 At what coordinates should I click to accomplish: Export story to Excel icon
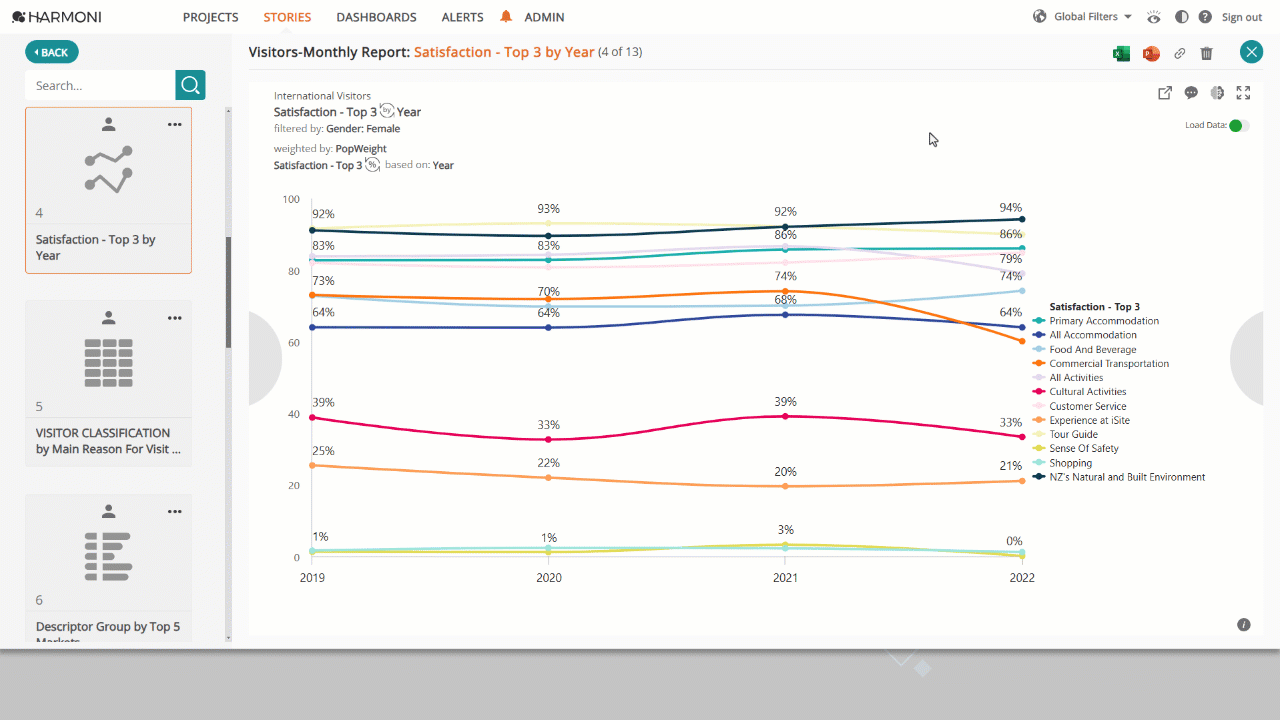1122,54
